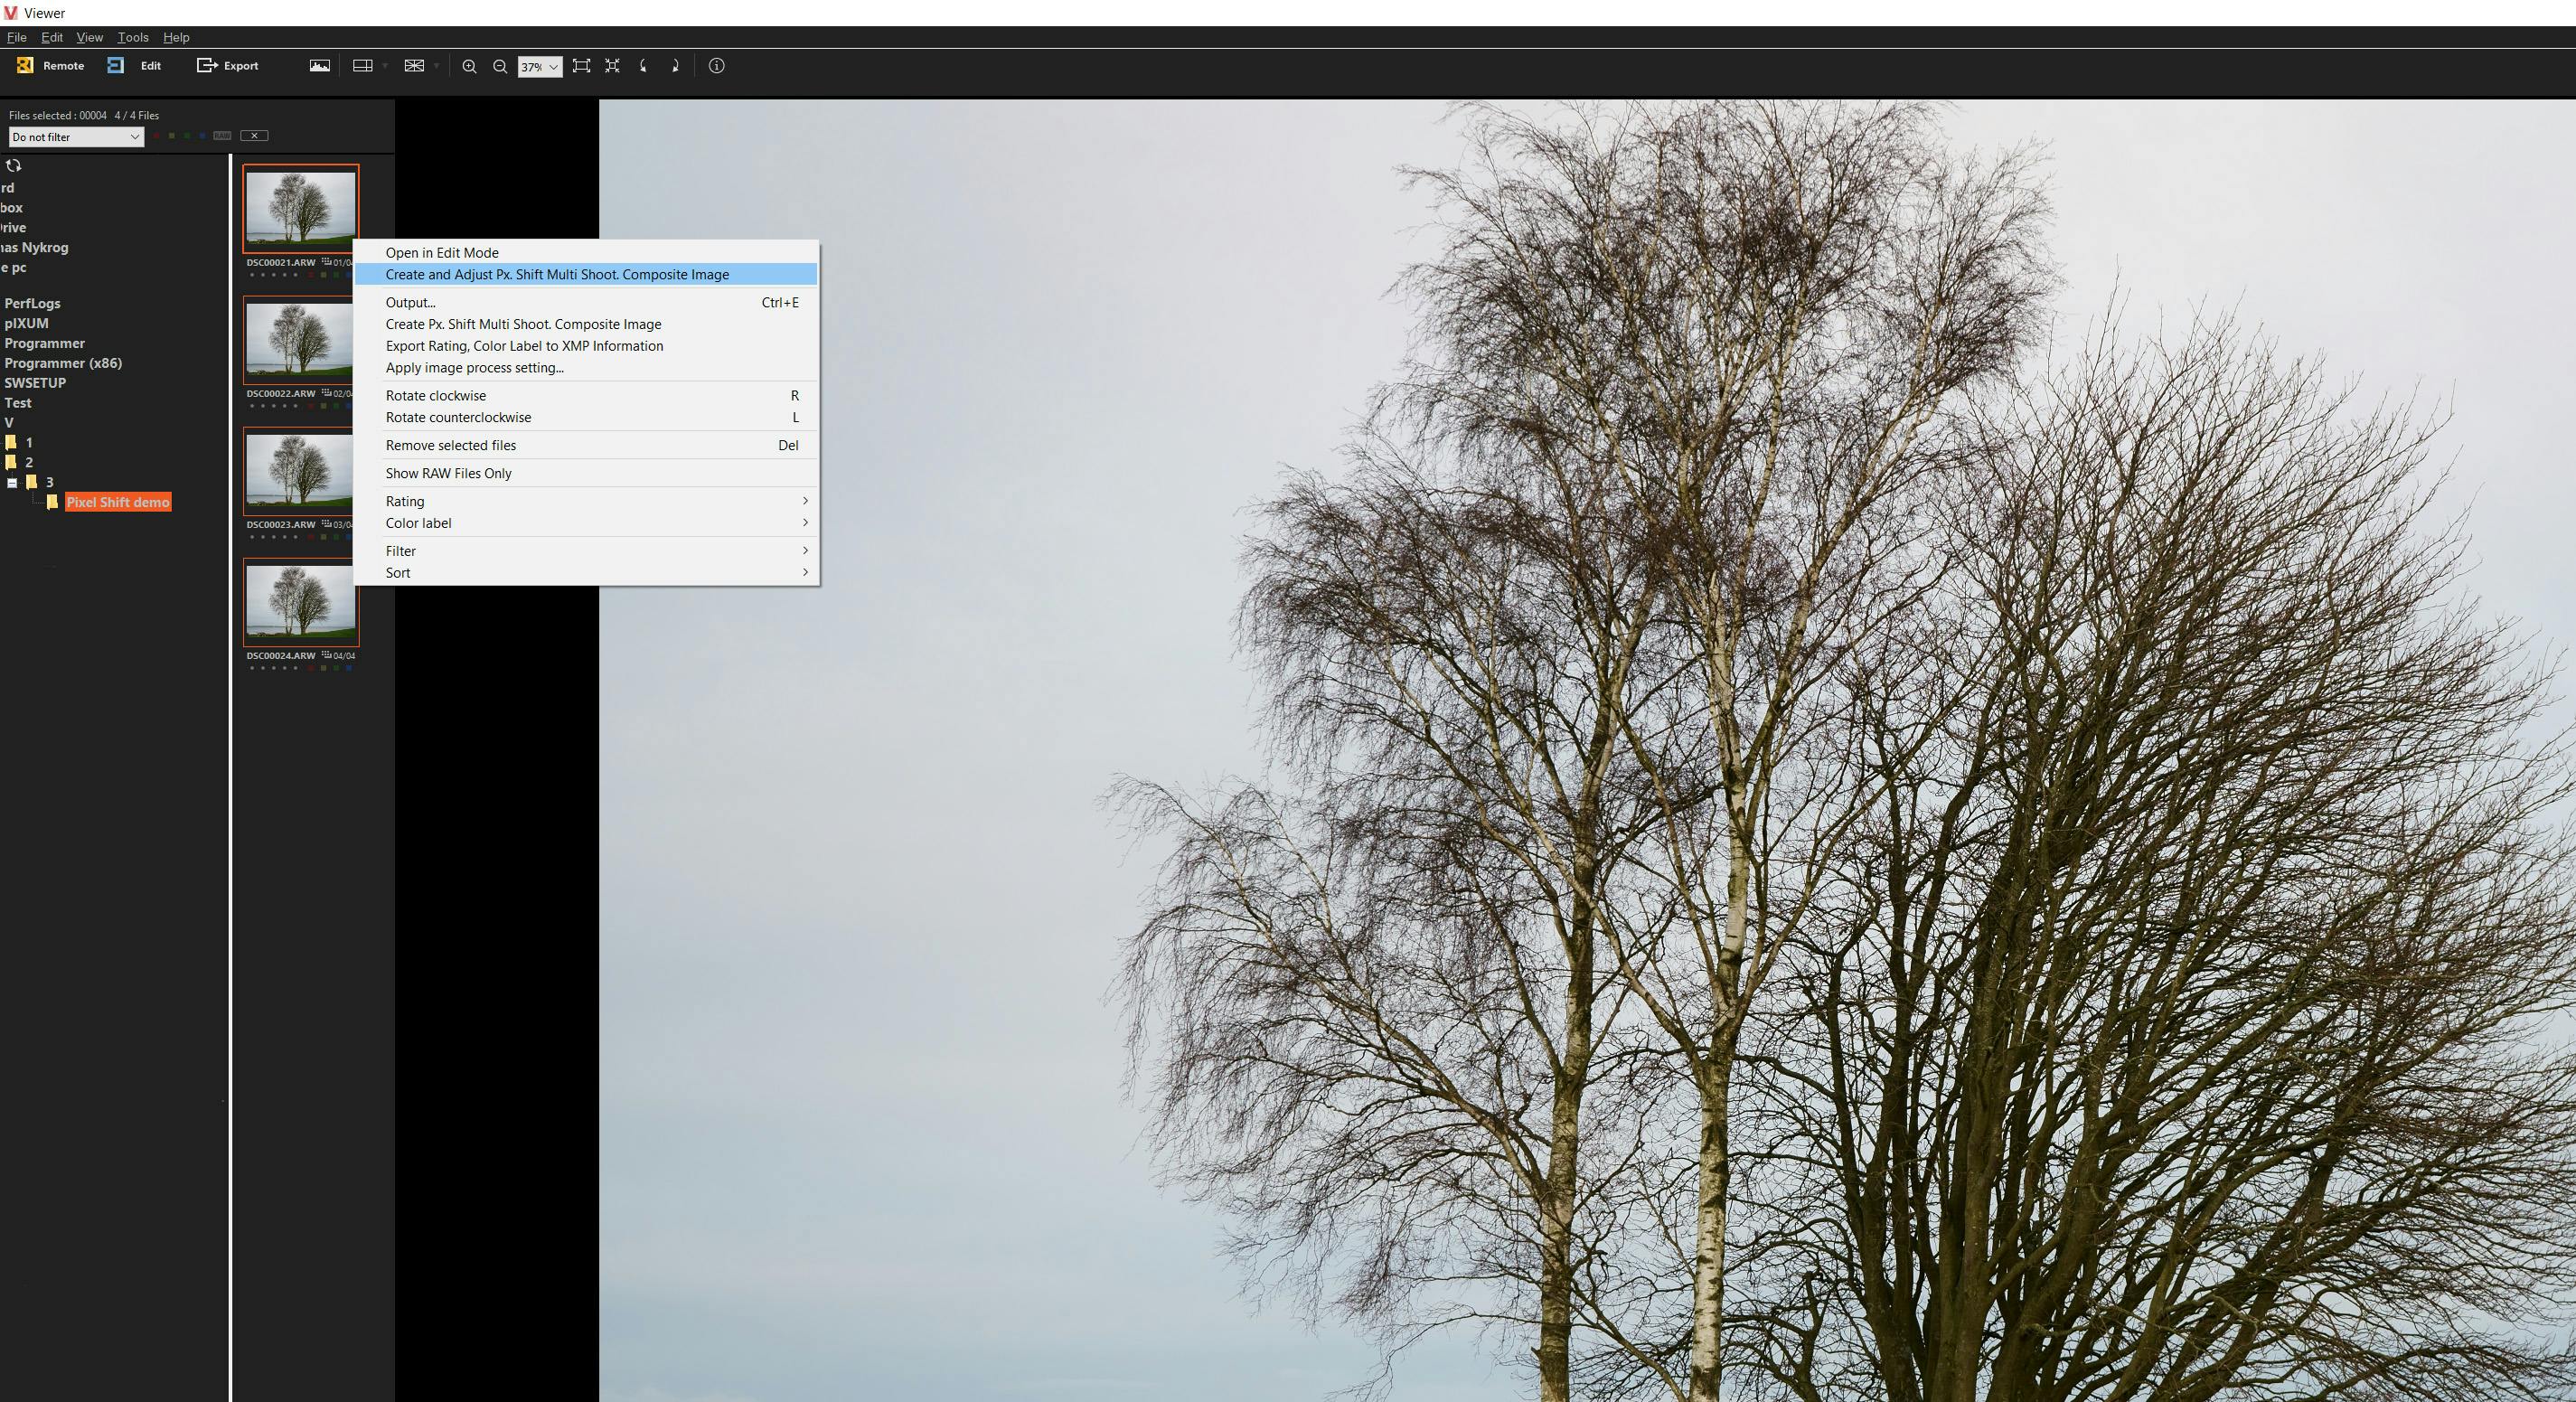The image size is (2576, 1402).
Task: Click the Output button in context menu
Action: (x=409, y=304)
